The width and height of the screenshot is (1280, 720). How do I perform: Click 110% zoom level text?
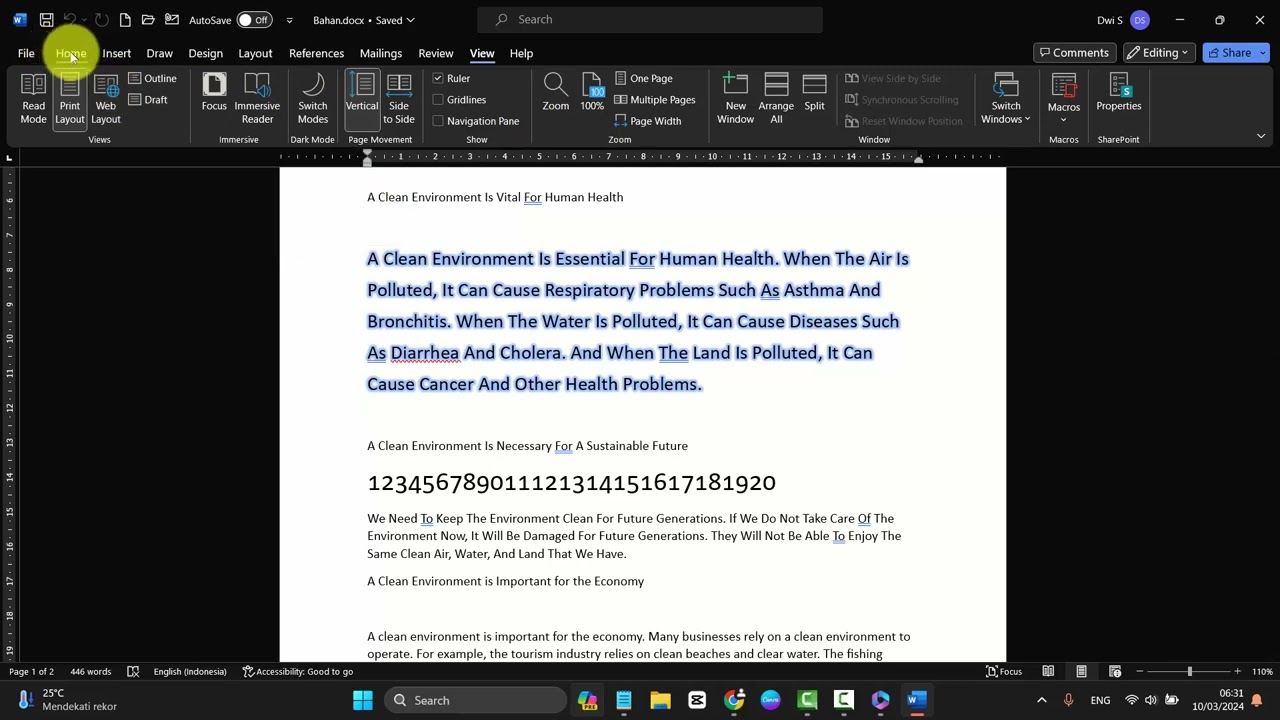pyautogui.click(x=1262, y=671)
